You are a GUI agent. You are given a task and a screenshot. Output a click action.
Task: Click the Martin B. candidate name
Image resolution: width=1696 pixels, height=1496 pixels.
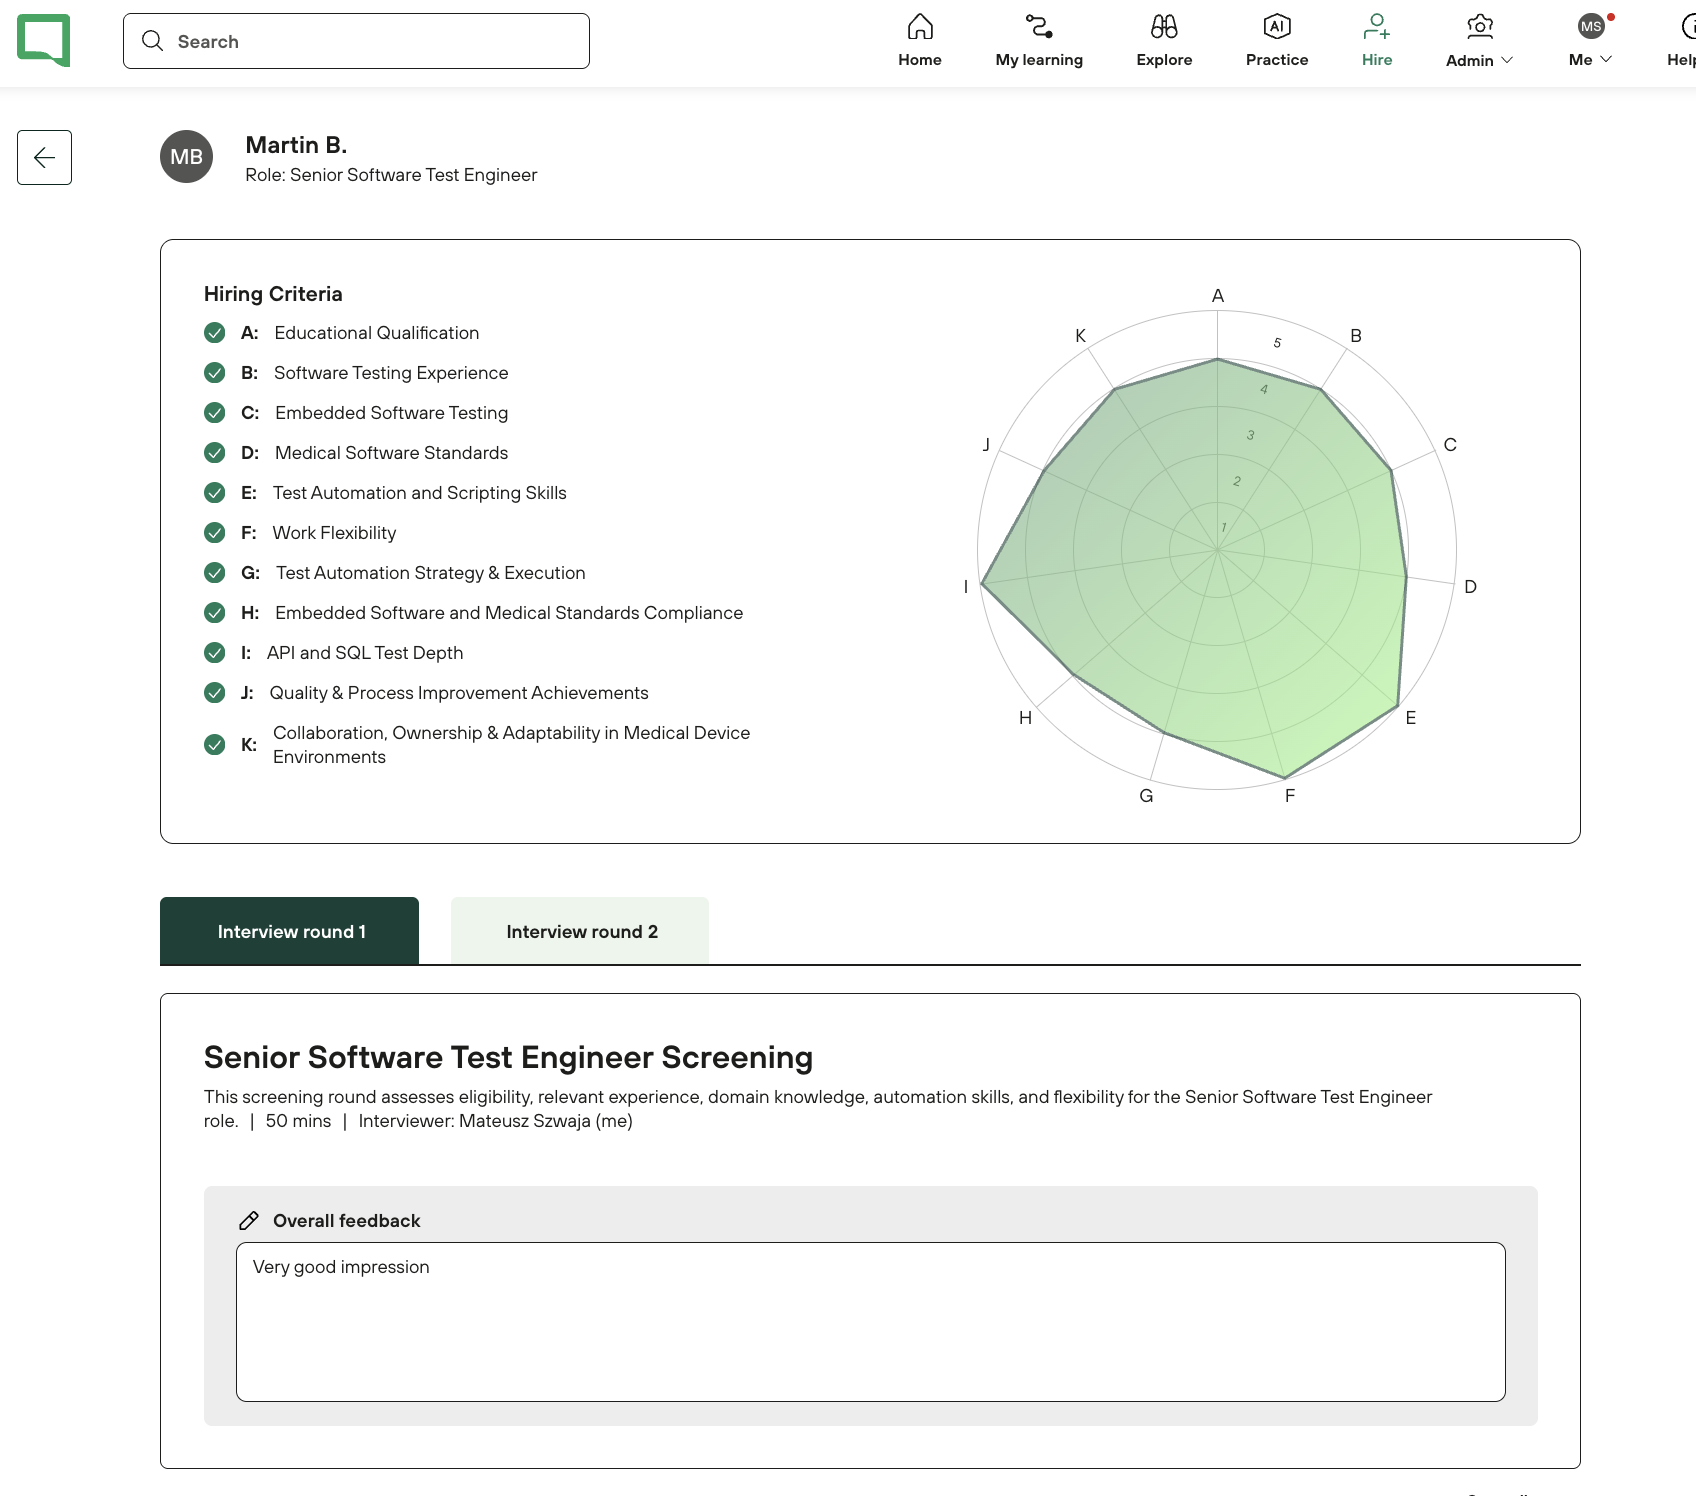pos(296,145)
